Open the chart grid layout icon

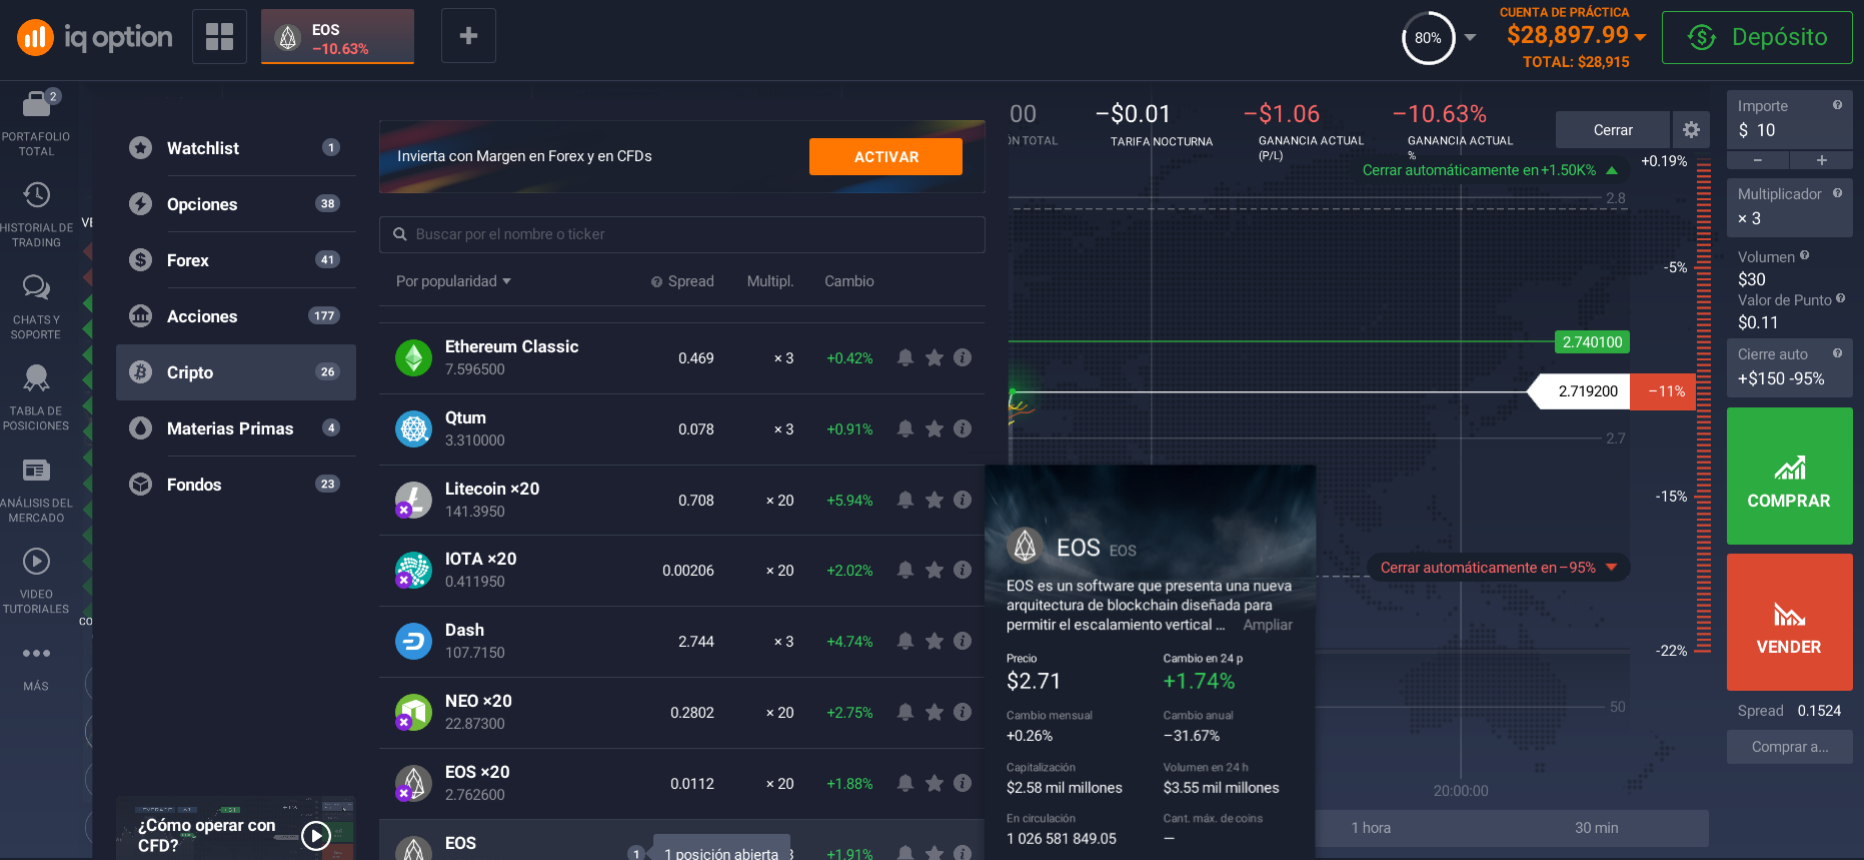[219, 36]
